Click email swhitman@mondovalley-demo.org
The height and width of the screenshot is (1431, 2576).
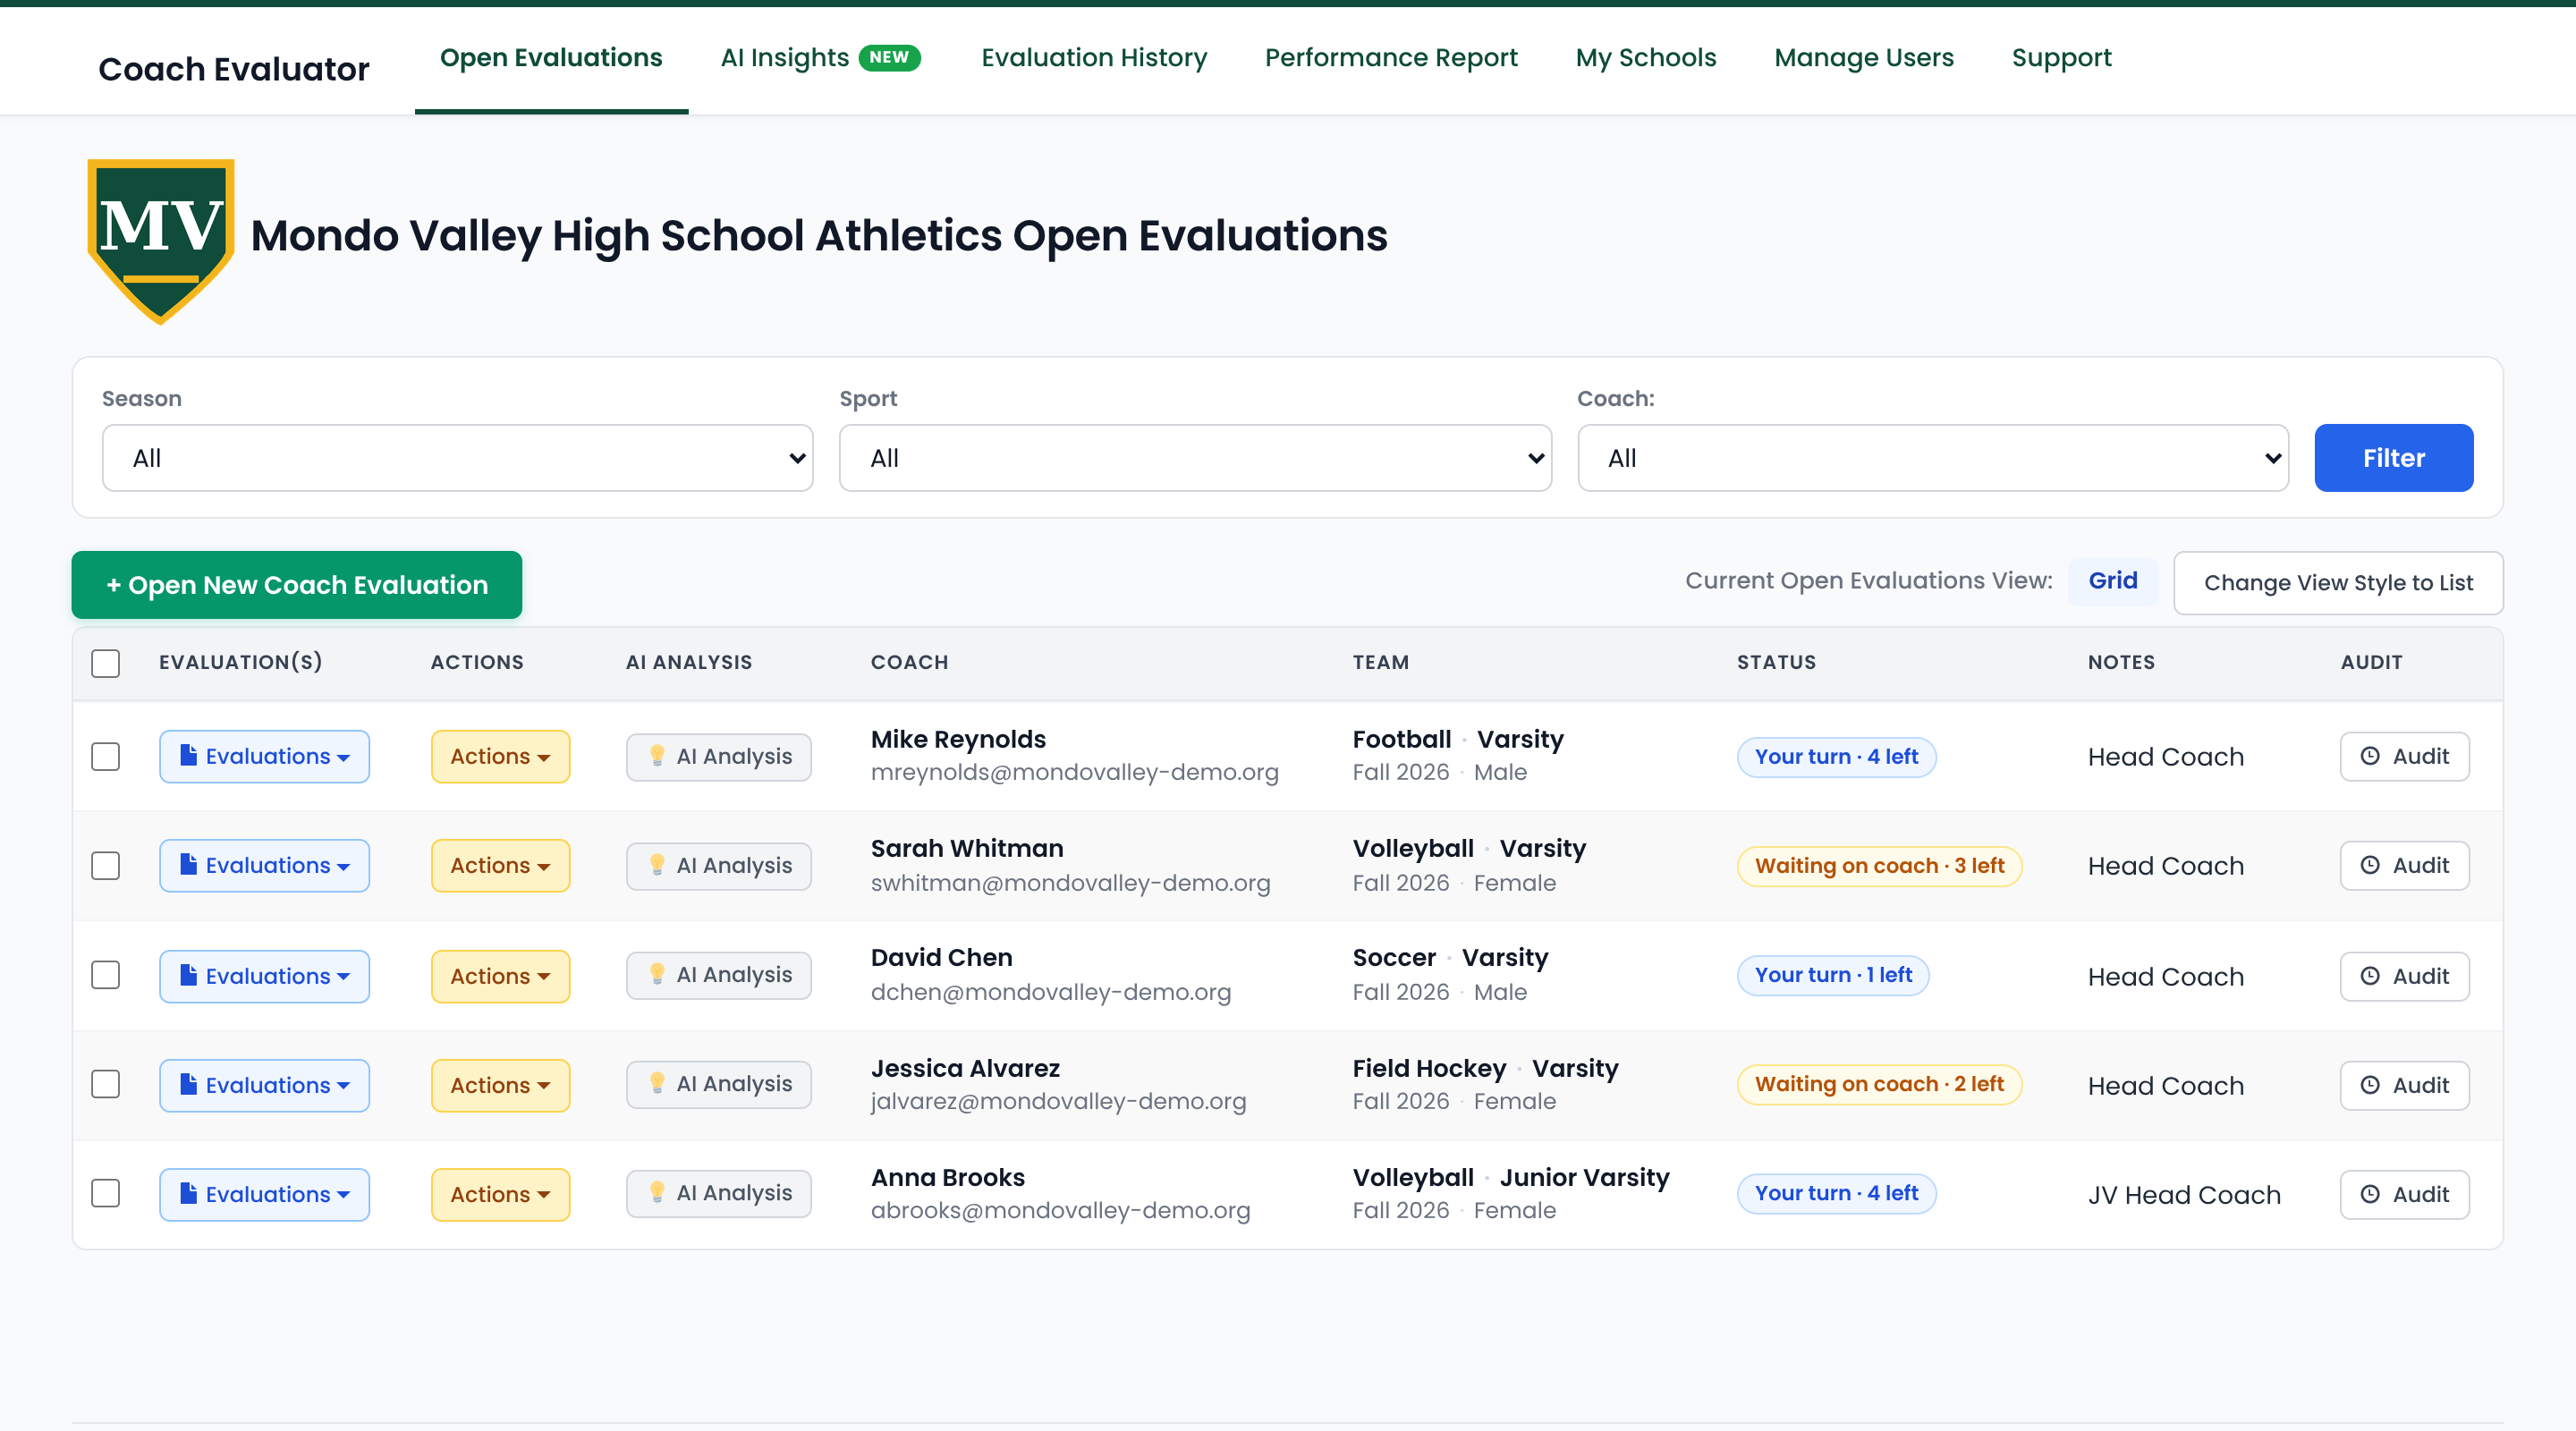click(1070, 883)
